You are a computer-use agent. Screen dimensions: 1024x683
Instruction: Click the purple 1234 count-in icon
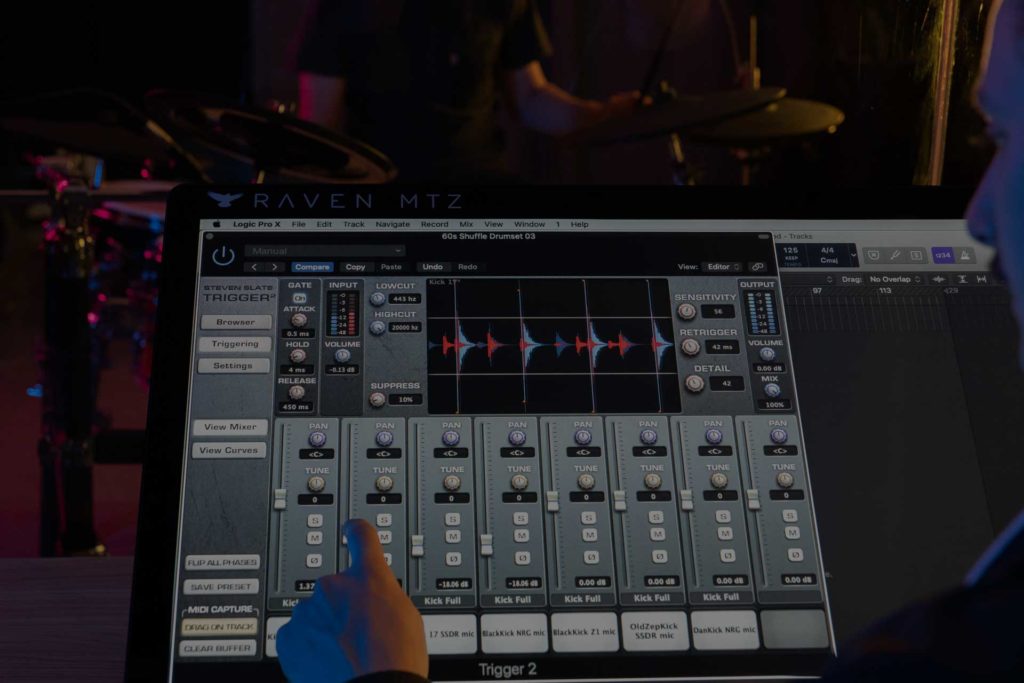[x=942, y=256]
